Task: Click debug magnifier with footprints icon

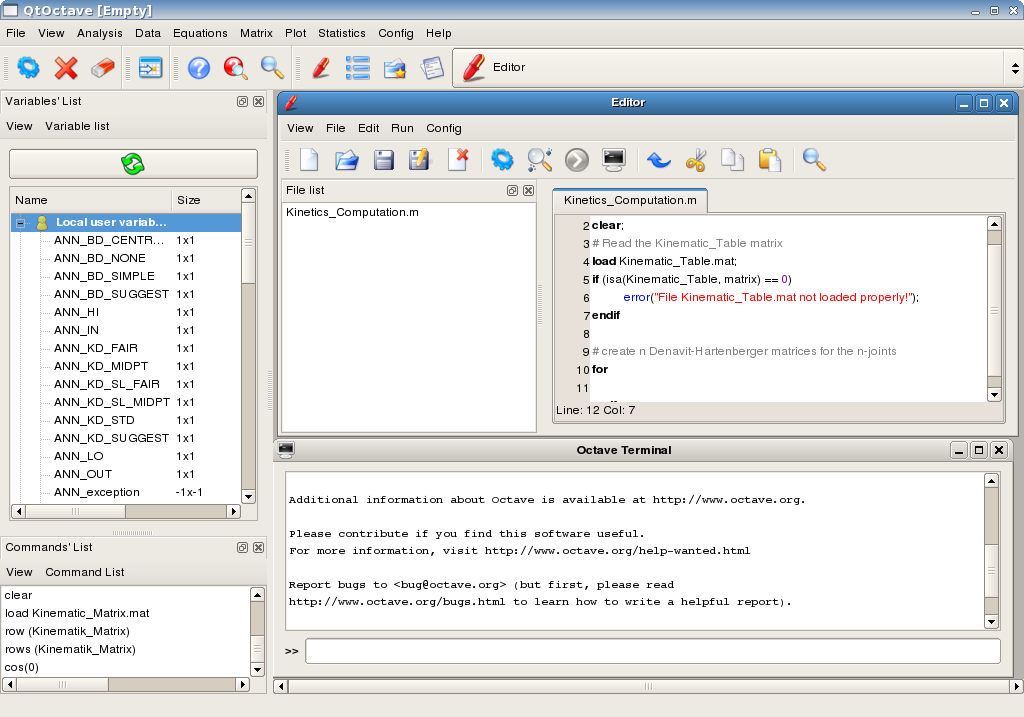Action: click(x=539, y=159)
